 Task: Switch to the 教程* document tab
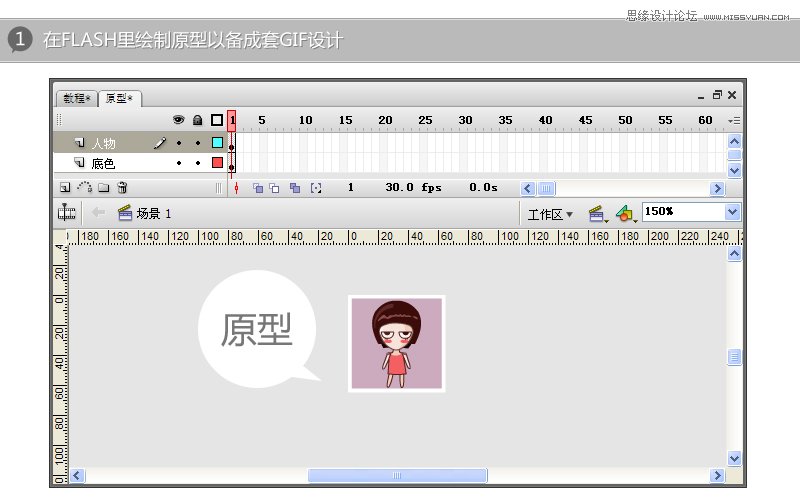pos(77,98)
